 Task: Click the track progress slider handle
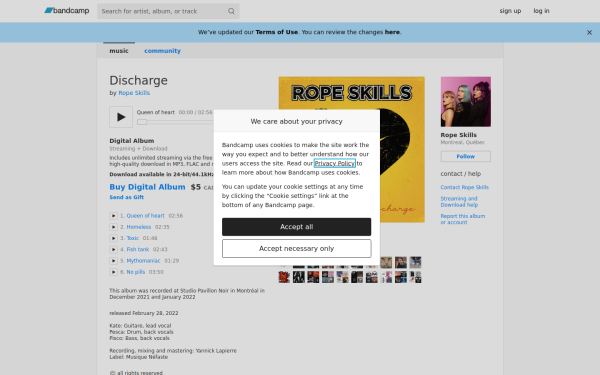coord(142,122)
